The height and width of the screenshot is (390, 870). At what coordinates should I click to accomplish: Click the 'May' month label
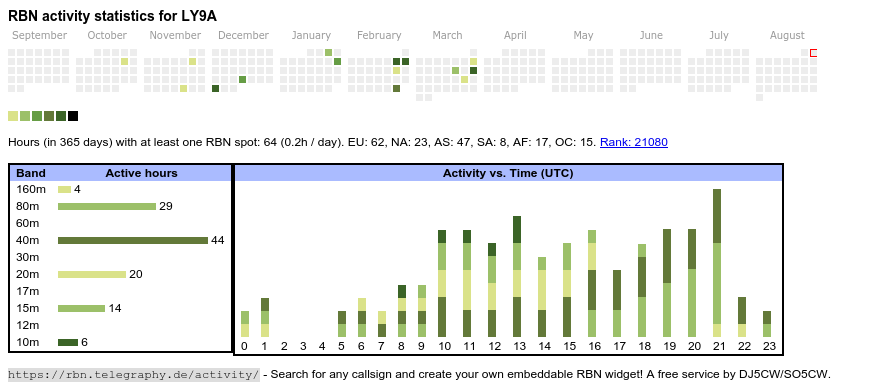point(583,36)
